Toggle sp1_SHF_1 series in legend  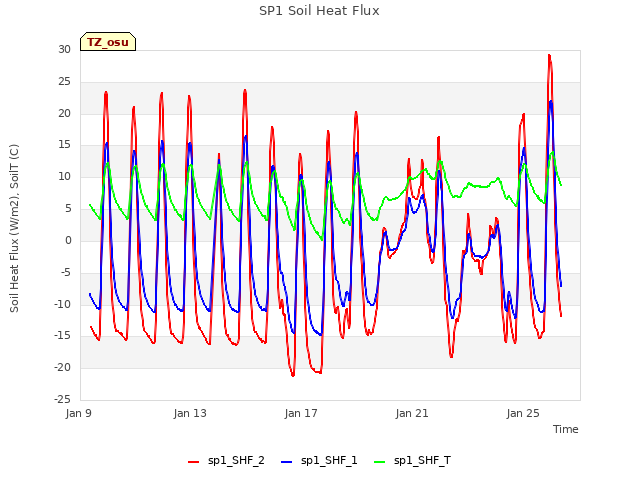pos(319,461)
